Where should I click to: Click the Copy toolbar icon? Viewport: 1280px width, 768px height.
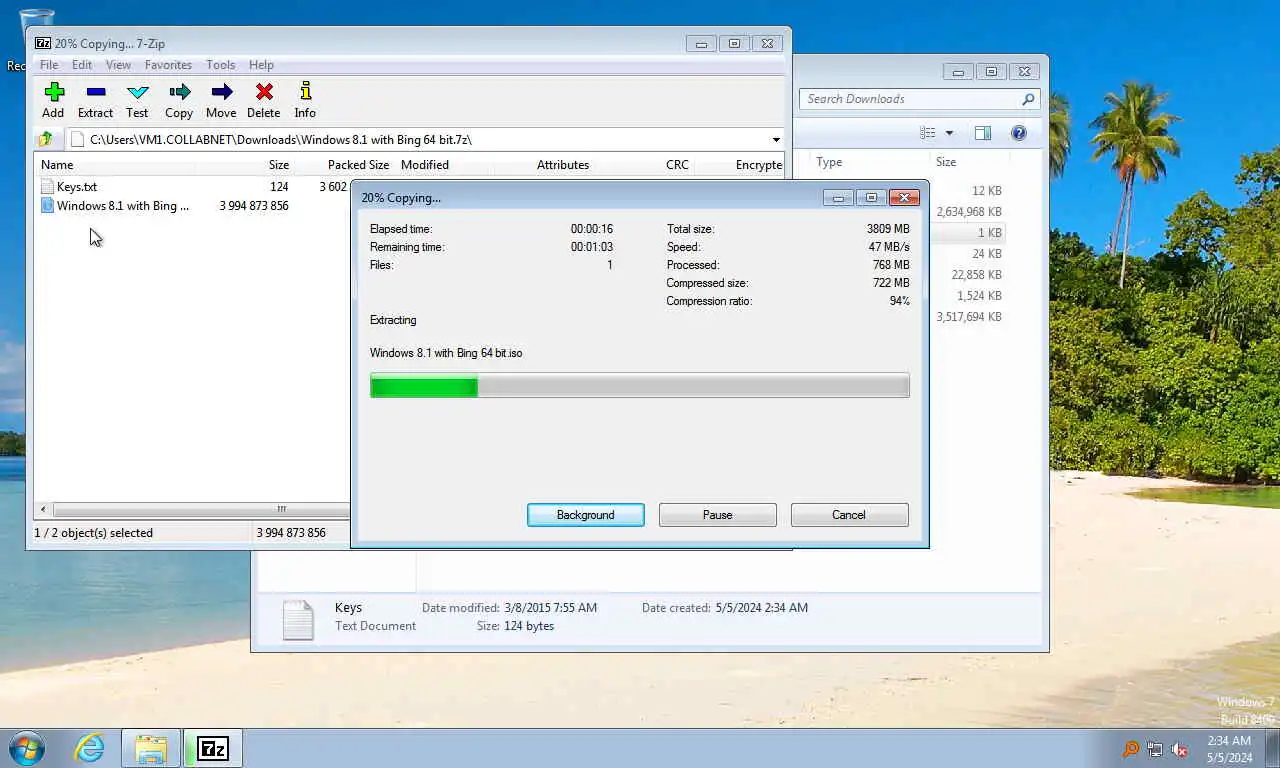pyautogui.click(x=179, y=100)
